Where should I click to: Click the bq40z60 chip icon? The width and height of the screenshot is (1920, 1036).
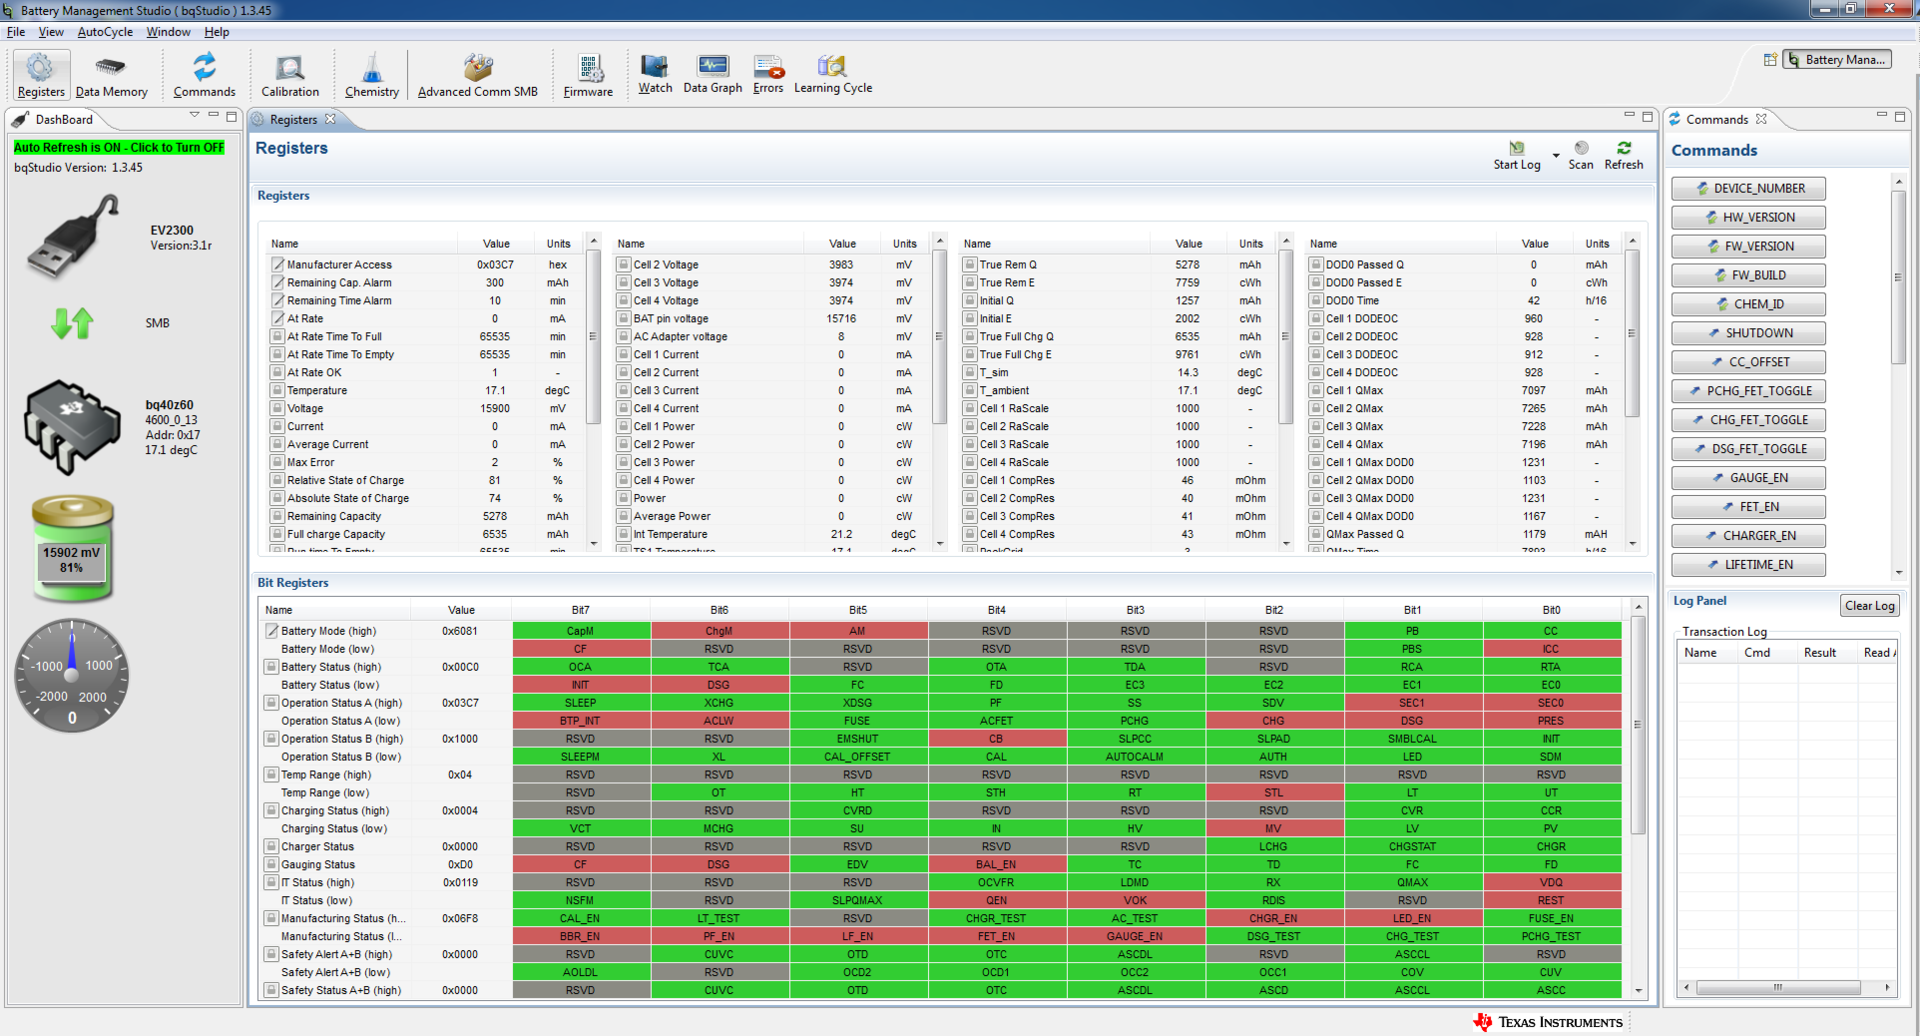click(72, 426)
